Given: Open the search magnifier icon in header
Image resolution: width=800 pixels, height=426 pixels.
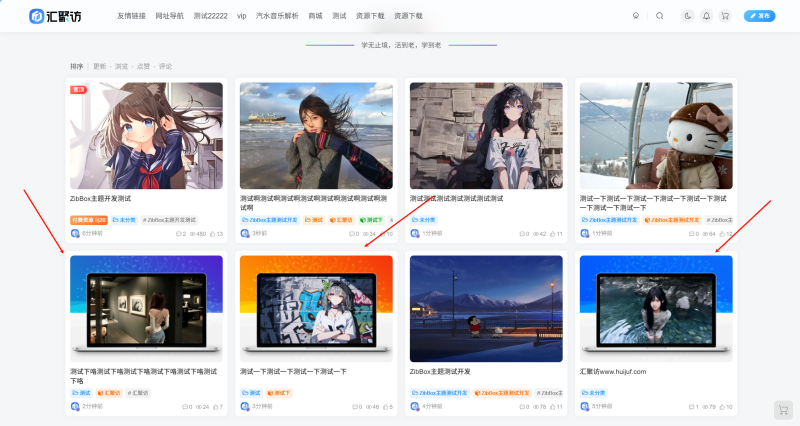Looking at the screenshot, I should [659, 16].
